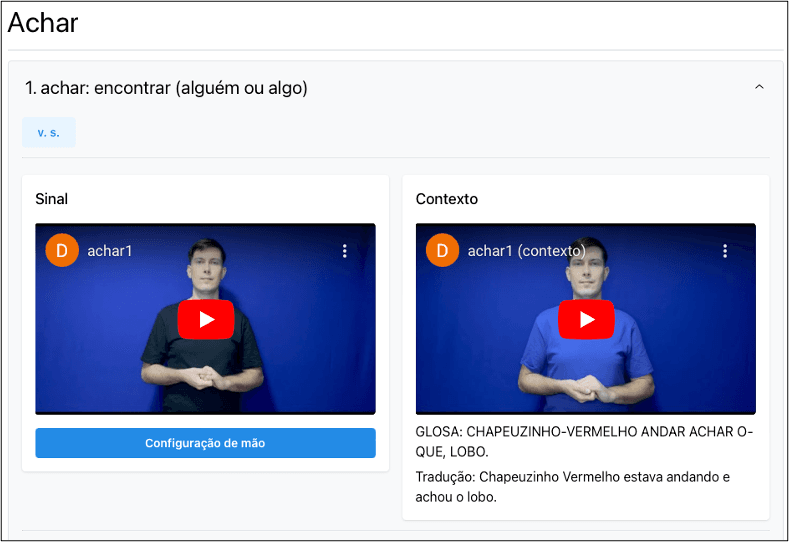Click the 'Achar' page title

(x=43, y=23)
